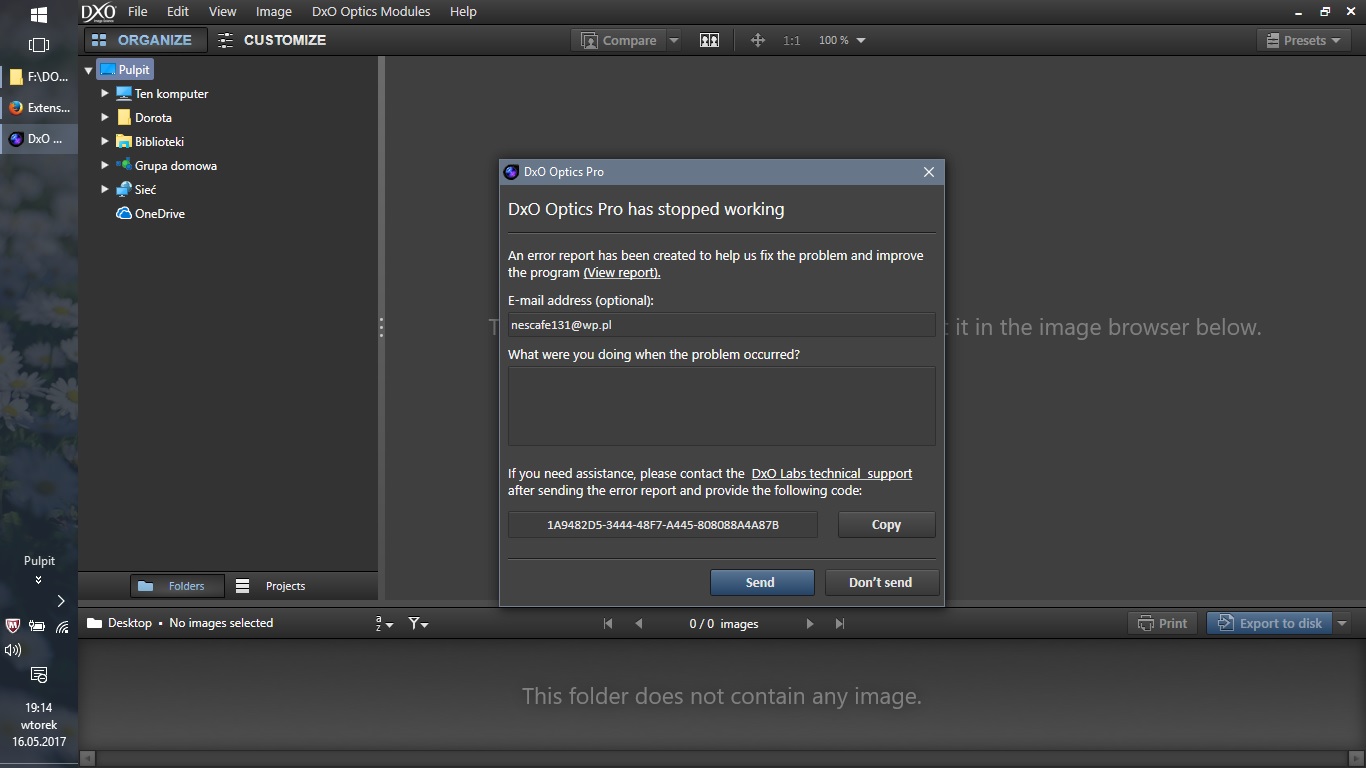Open the 100 % zoom level dropdown
This screenshot has width=1366, height=768.
[x=842, y=40]
